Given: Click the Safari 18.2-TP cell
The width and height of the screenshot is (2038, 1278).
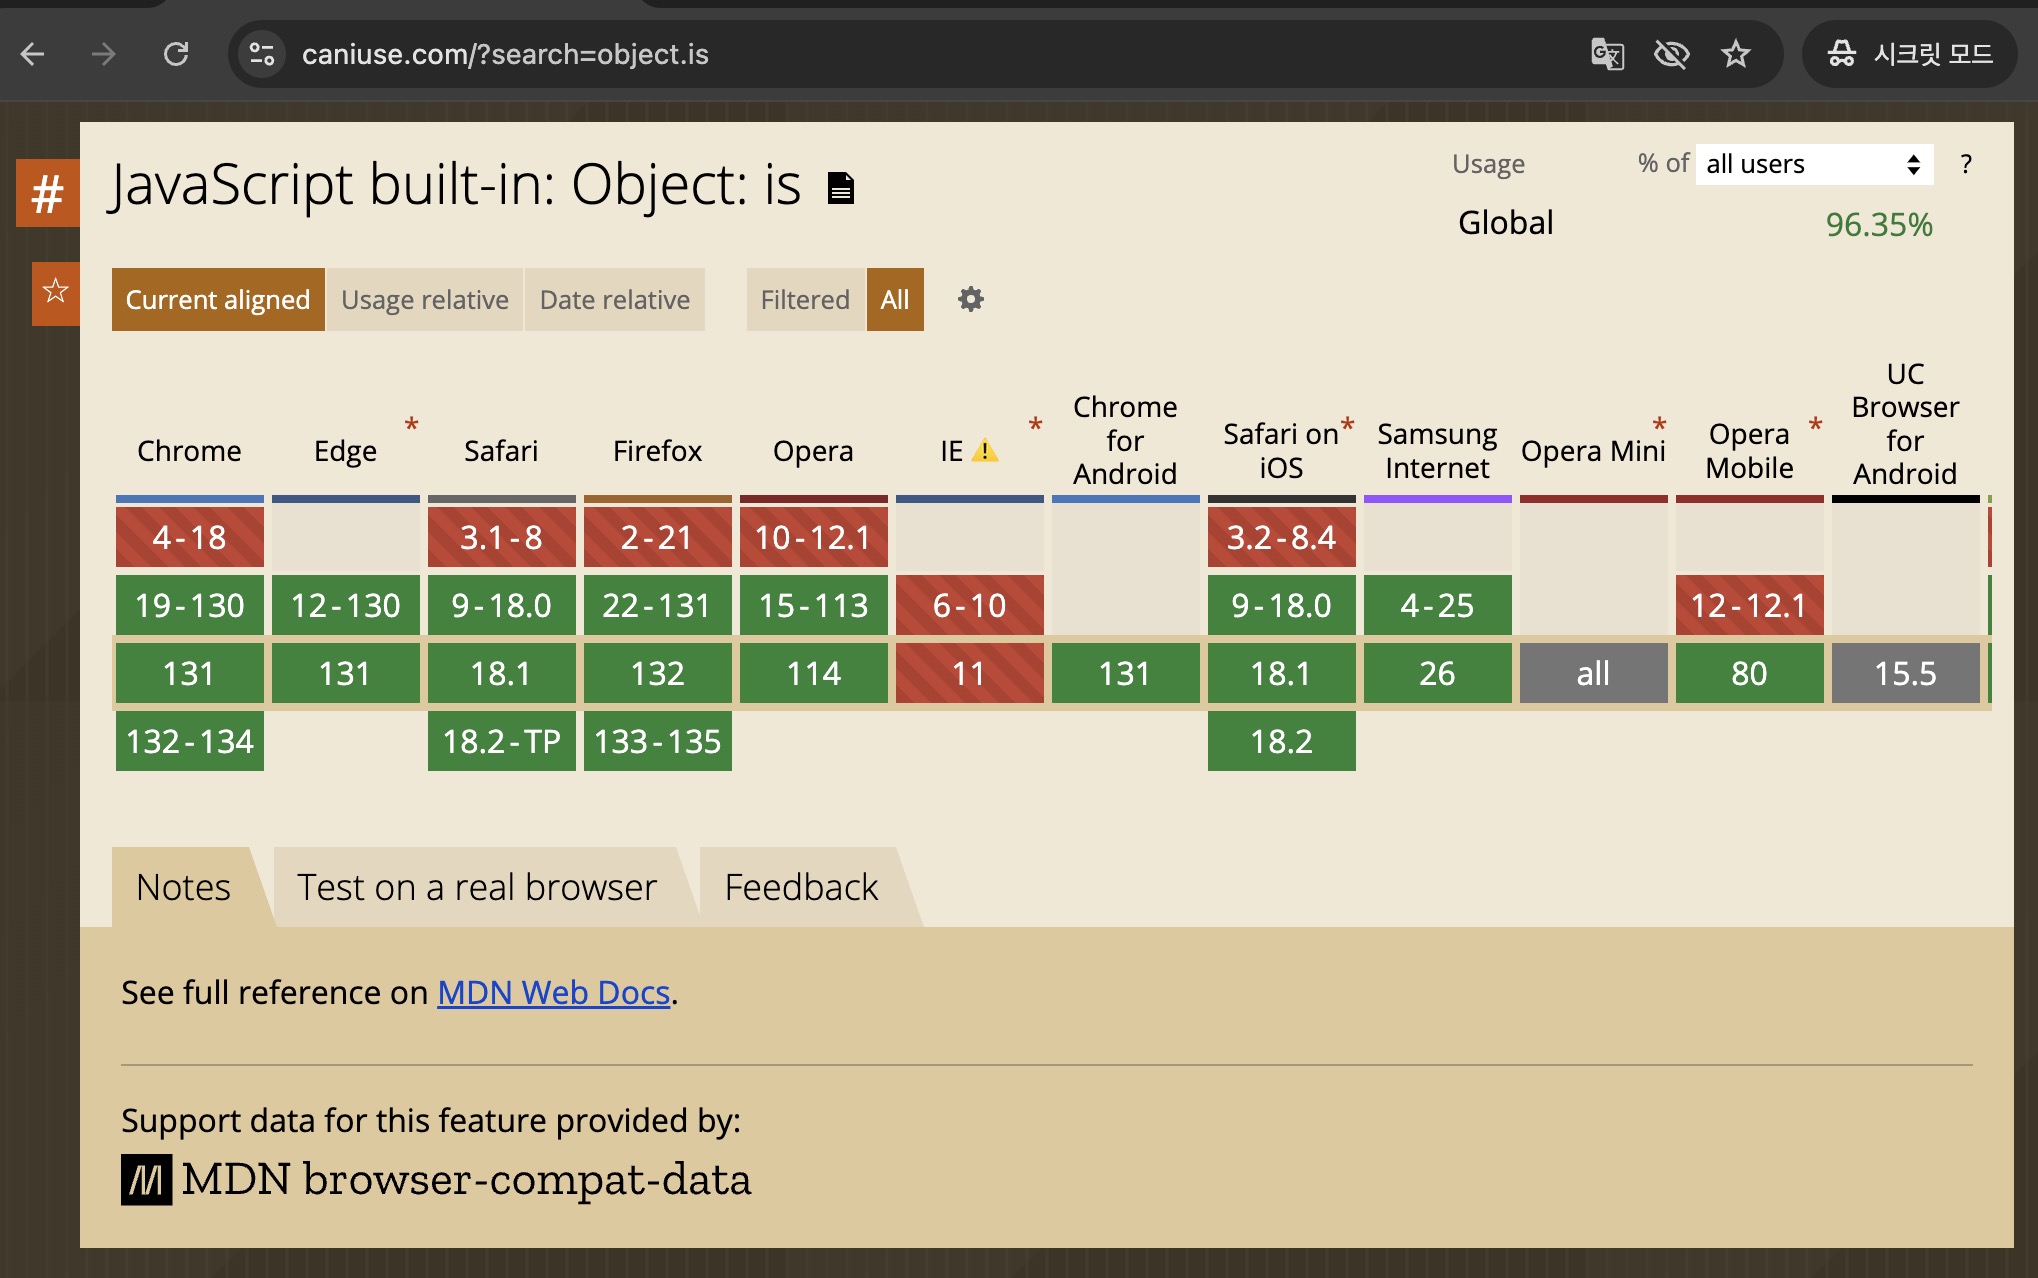Looking at the screenshot, I should (x=501, y=741).
